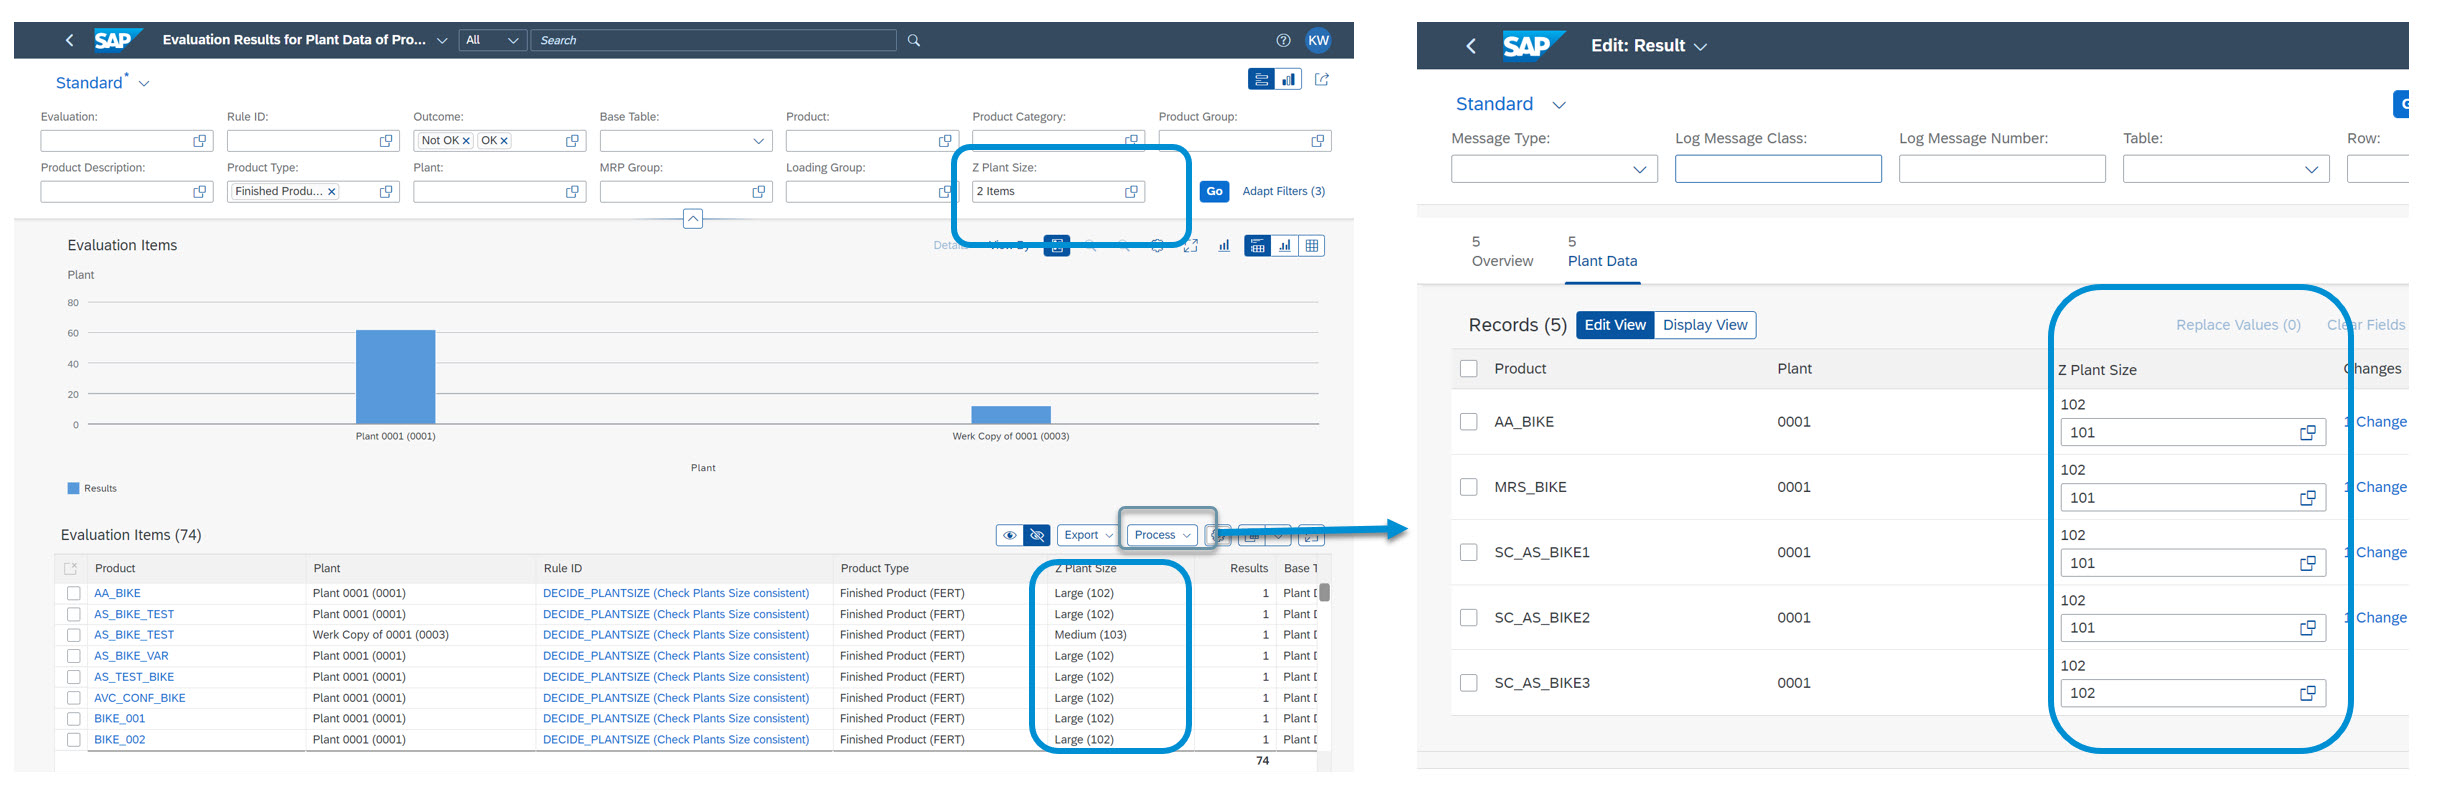Open the AS_BIKE_VAR product link
This screenshot has height=786, width=2437.
[x=131, y=656]
